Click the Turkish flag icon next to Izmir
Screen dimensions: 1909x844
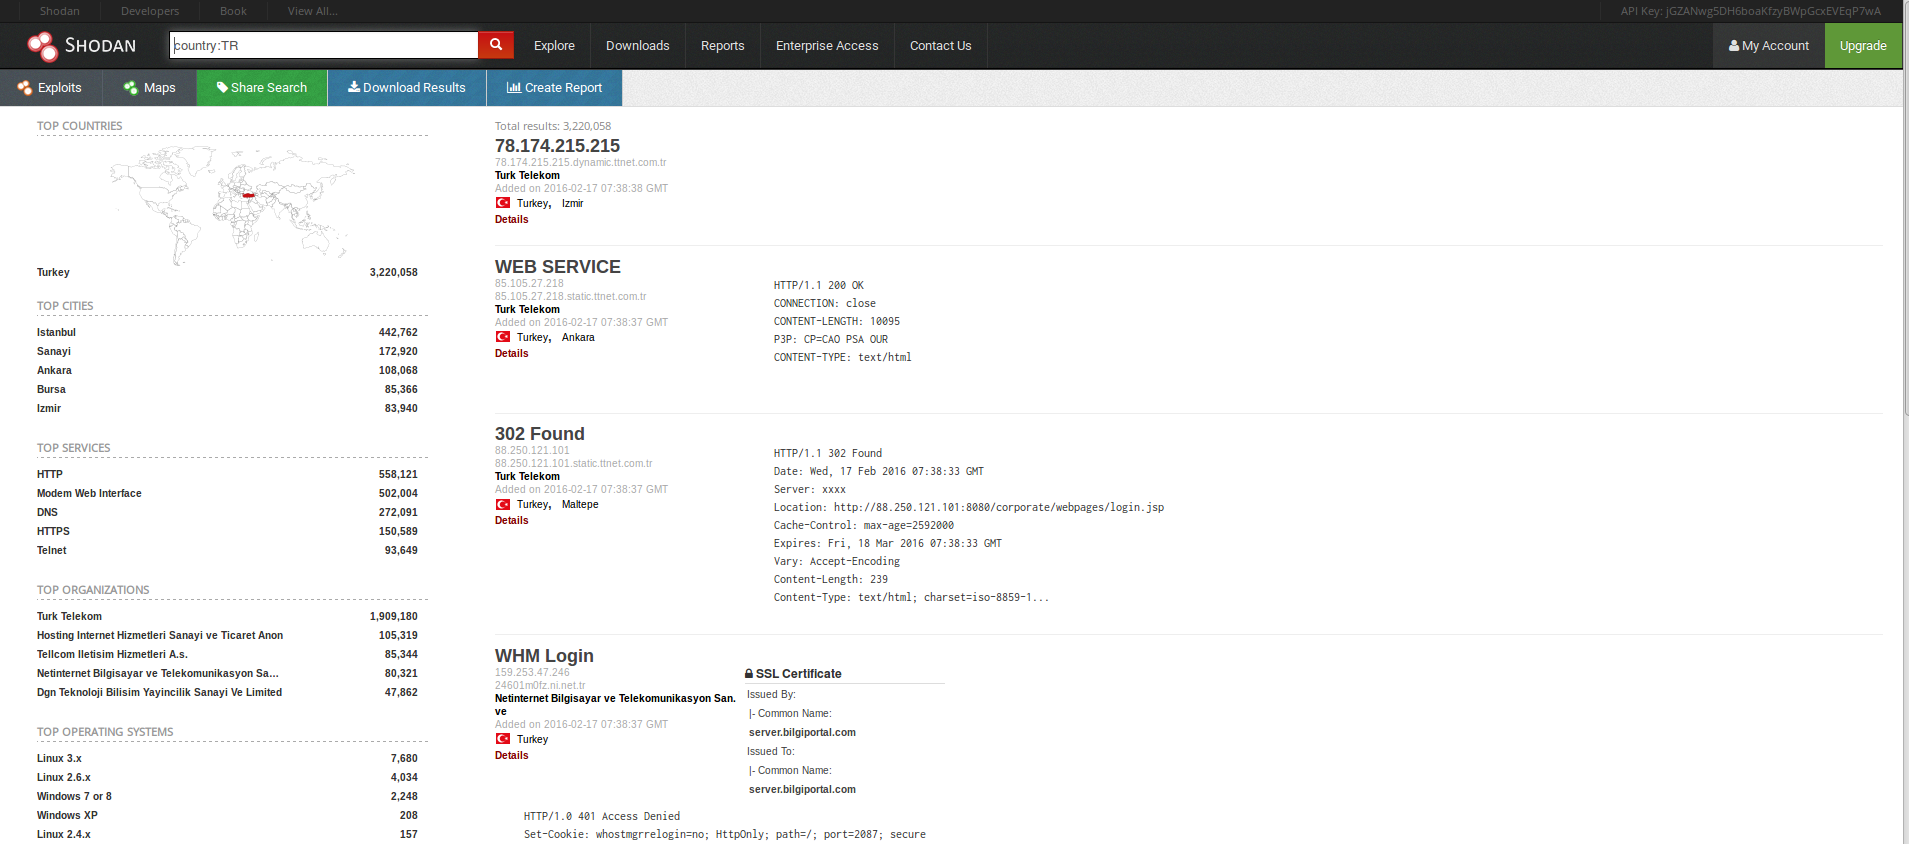coord(503,203)
